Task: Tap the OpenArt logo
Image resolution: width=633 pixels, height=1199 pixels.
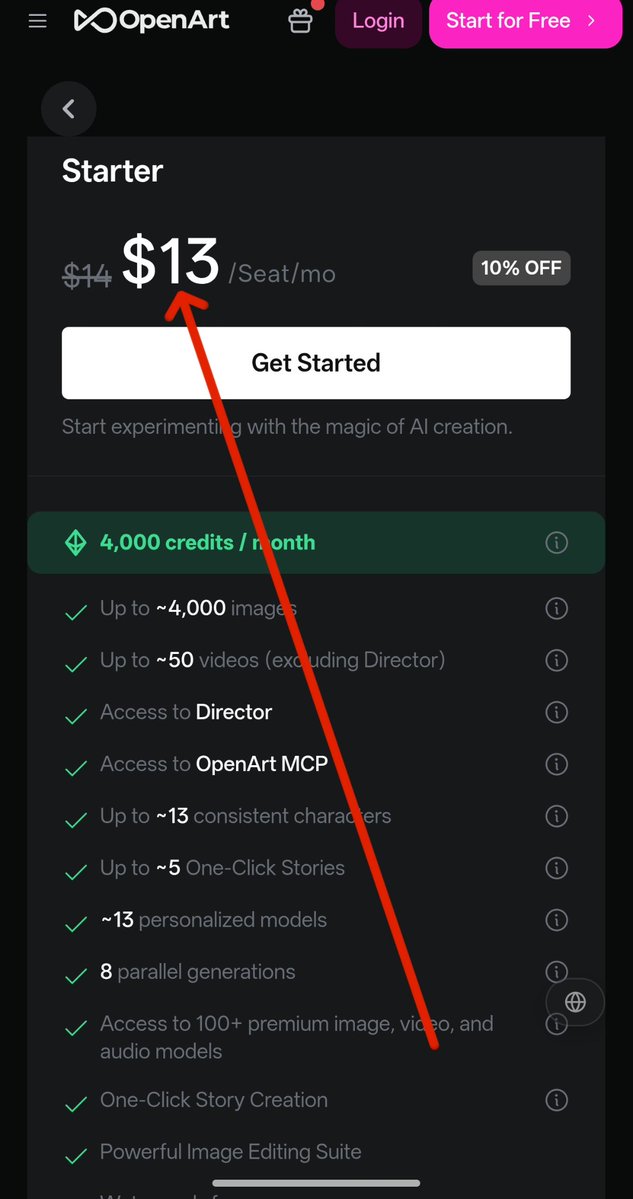Action: coord(151,21)
